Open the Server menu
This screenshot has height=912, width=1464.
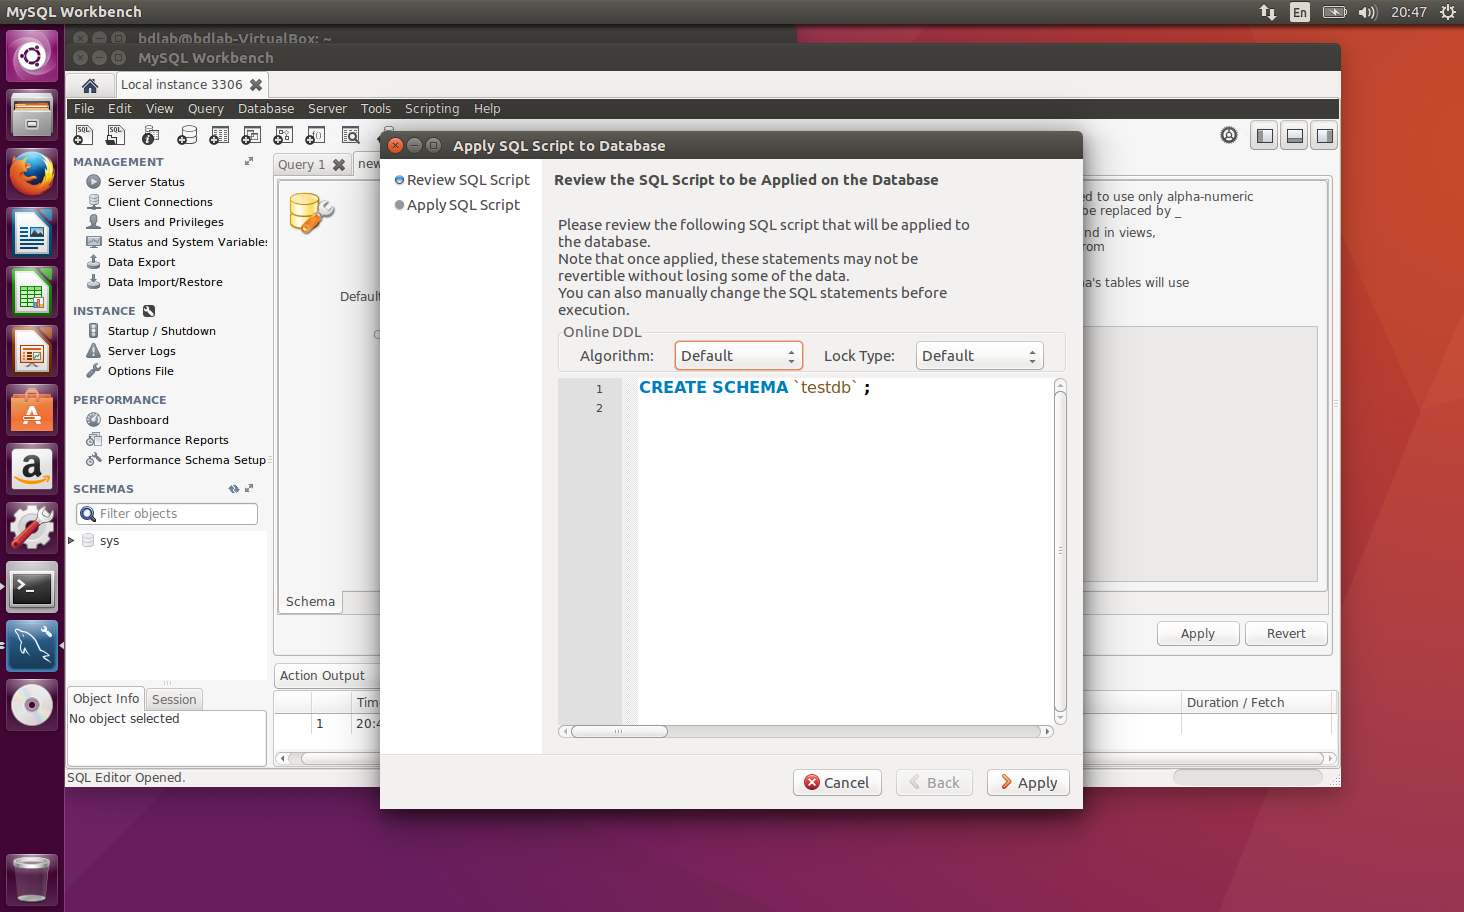coord(327,109)
